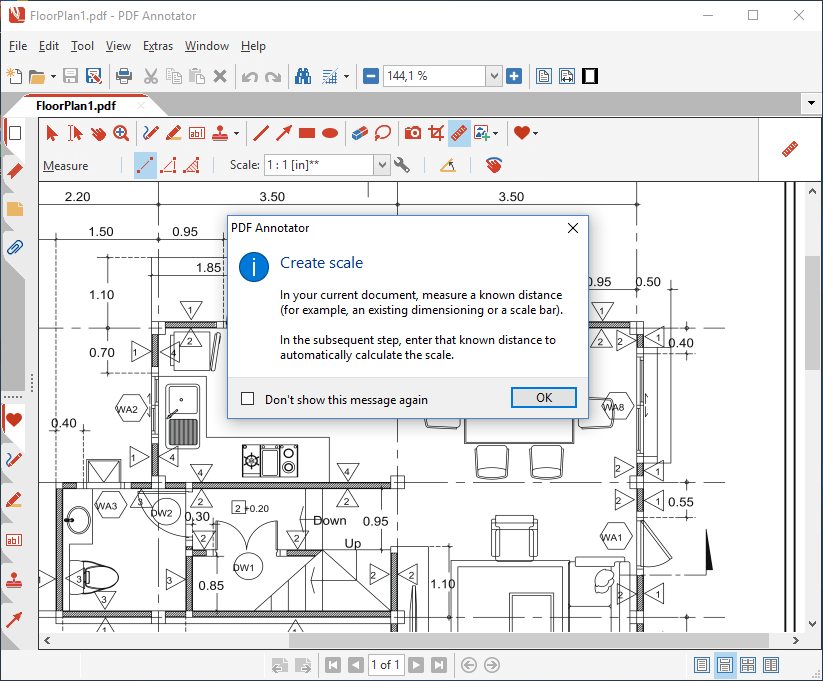Expand the page settings dropdown arrow
Image resolution: width=823 pixels, height=681 pixels.
coord(346,77)
